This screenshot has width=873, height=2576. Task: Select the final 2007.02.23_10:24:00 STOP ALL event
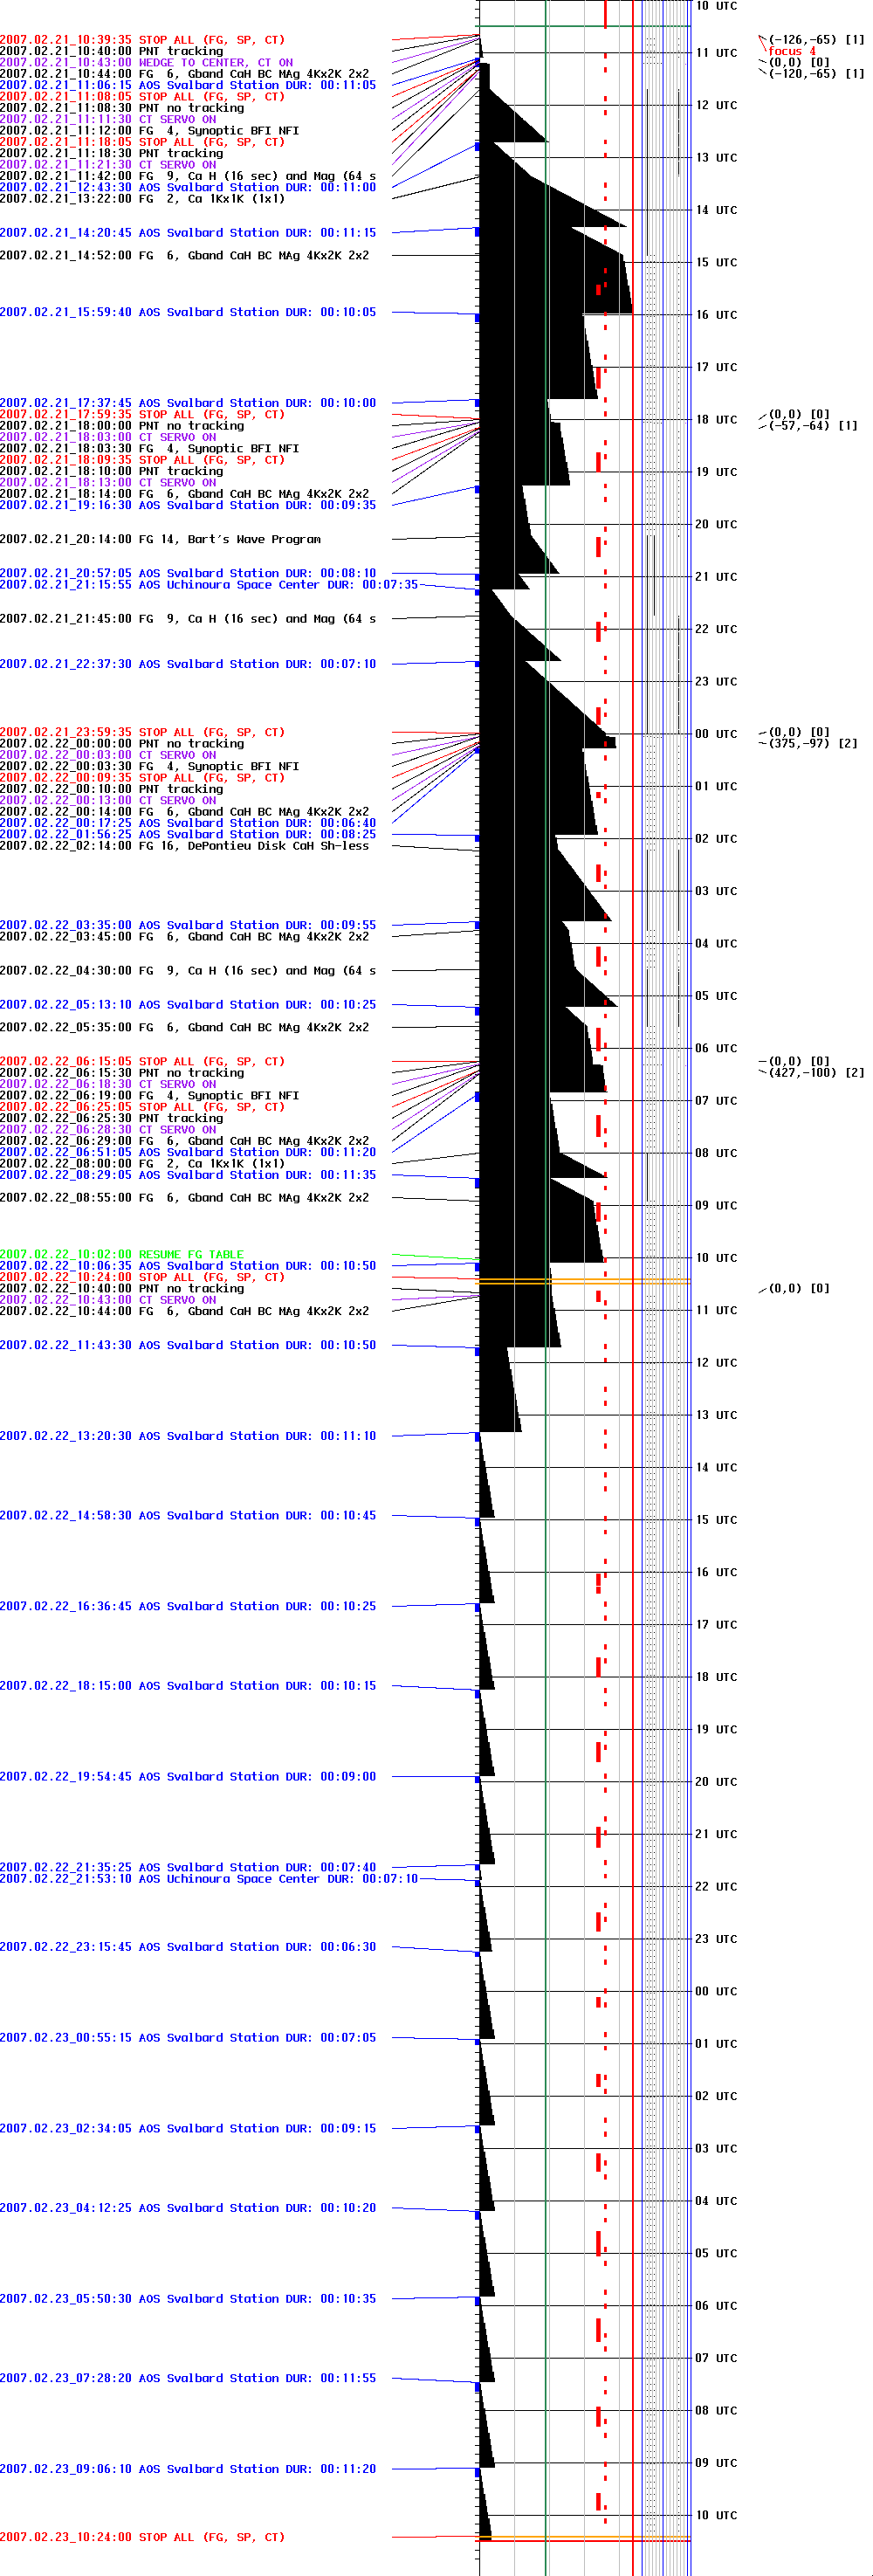[x=142, y=2537]
